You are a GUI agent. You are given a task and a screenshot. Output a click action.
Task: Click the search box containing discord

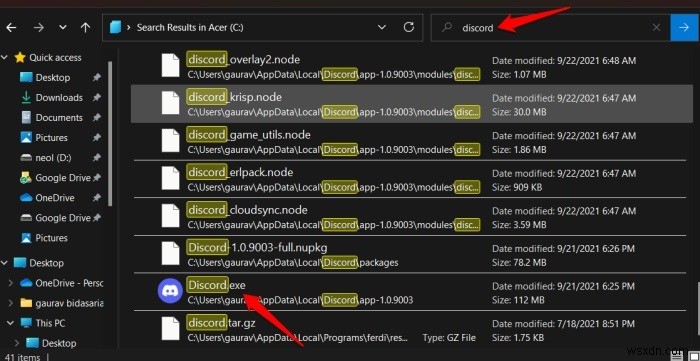[x=550, y=28]
